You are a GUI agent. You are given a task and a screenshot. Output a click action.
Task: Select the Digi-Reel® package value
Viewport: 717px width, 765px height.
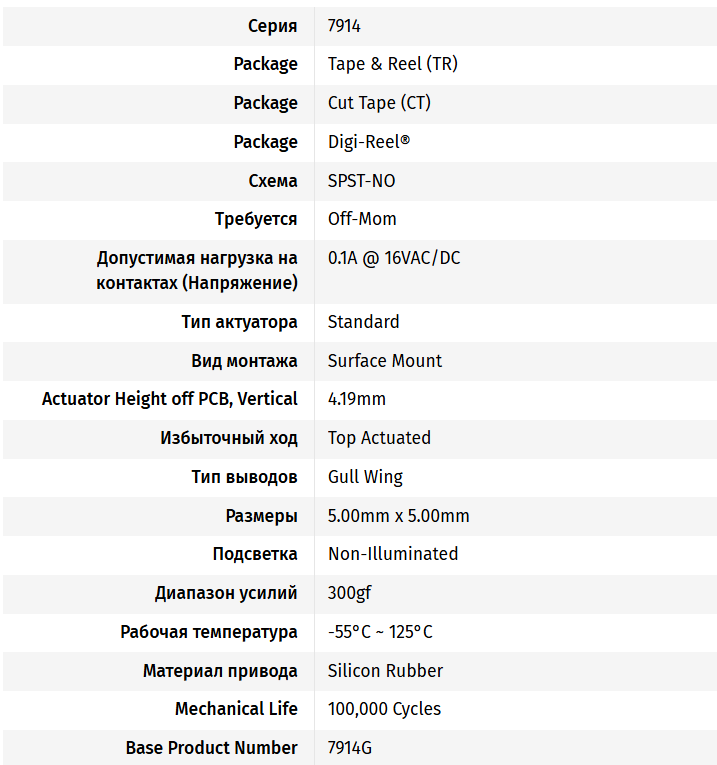[x=369, y=142]
